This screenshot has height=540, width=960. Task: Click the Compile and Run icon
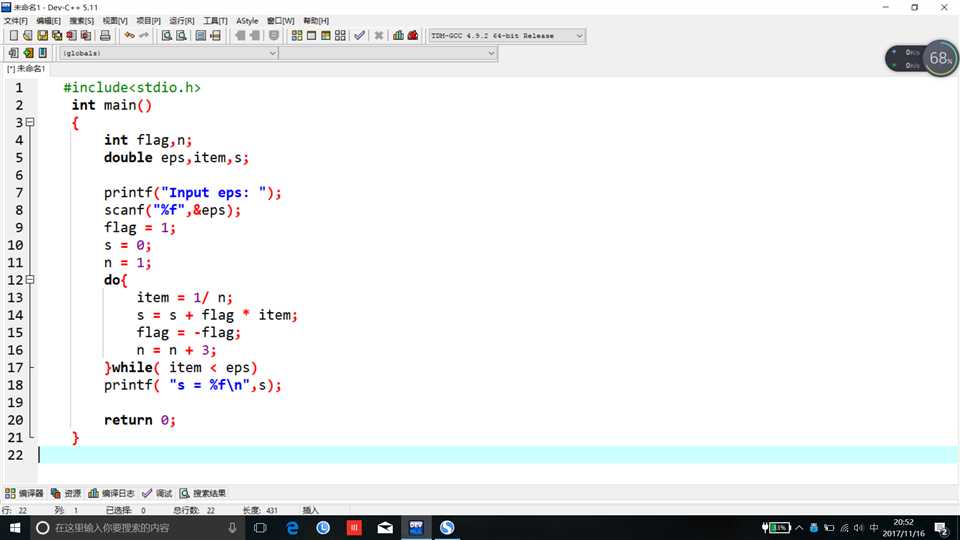point(326,36)
